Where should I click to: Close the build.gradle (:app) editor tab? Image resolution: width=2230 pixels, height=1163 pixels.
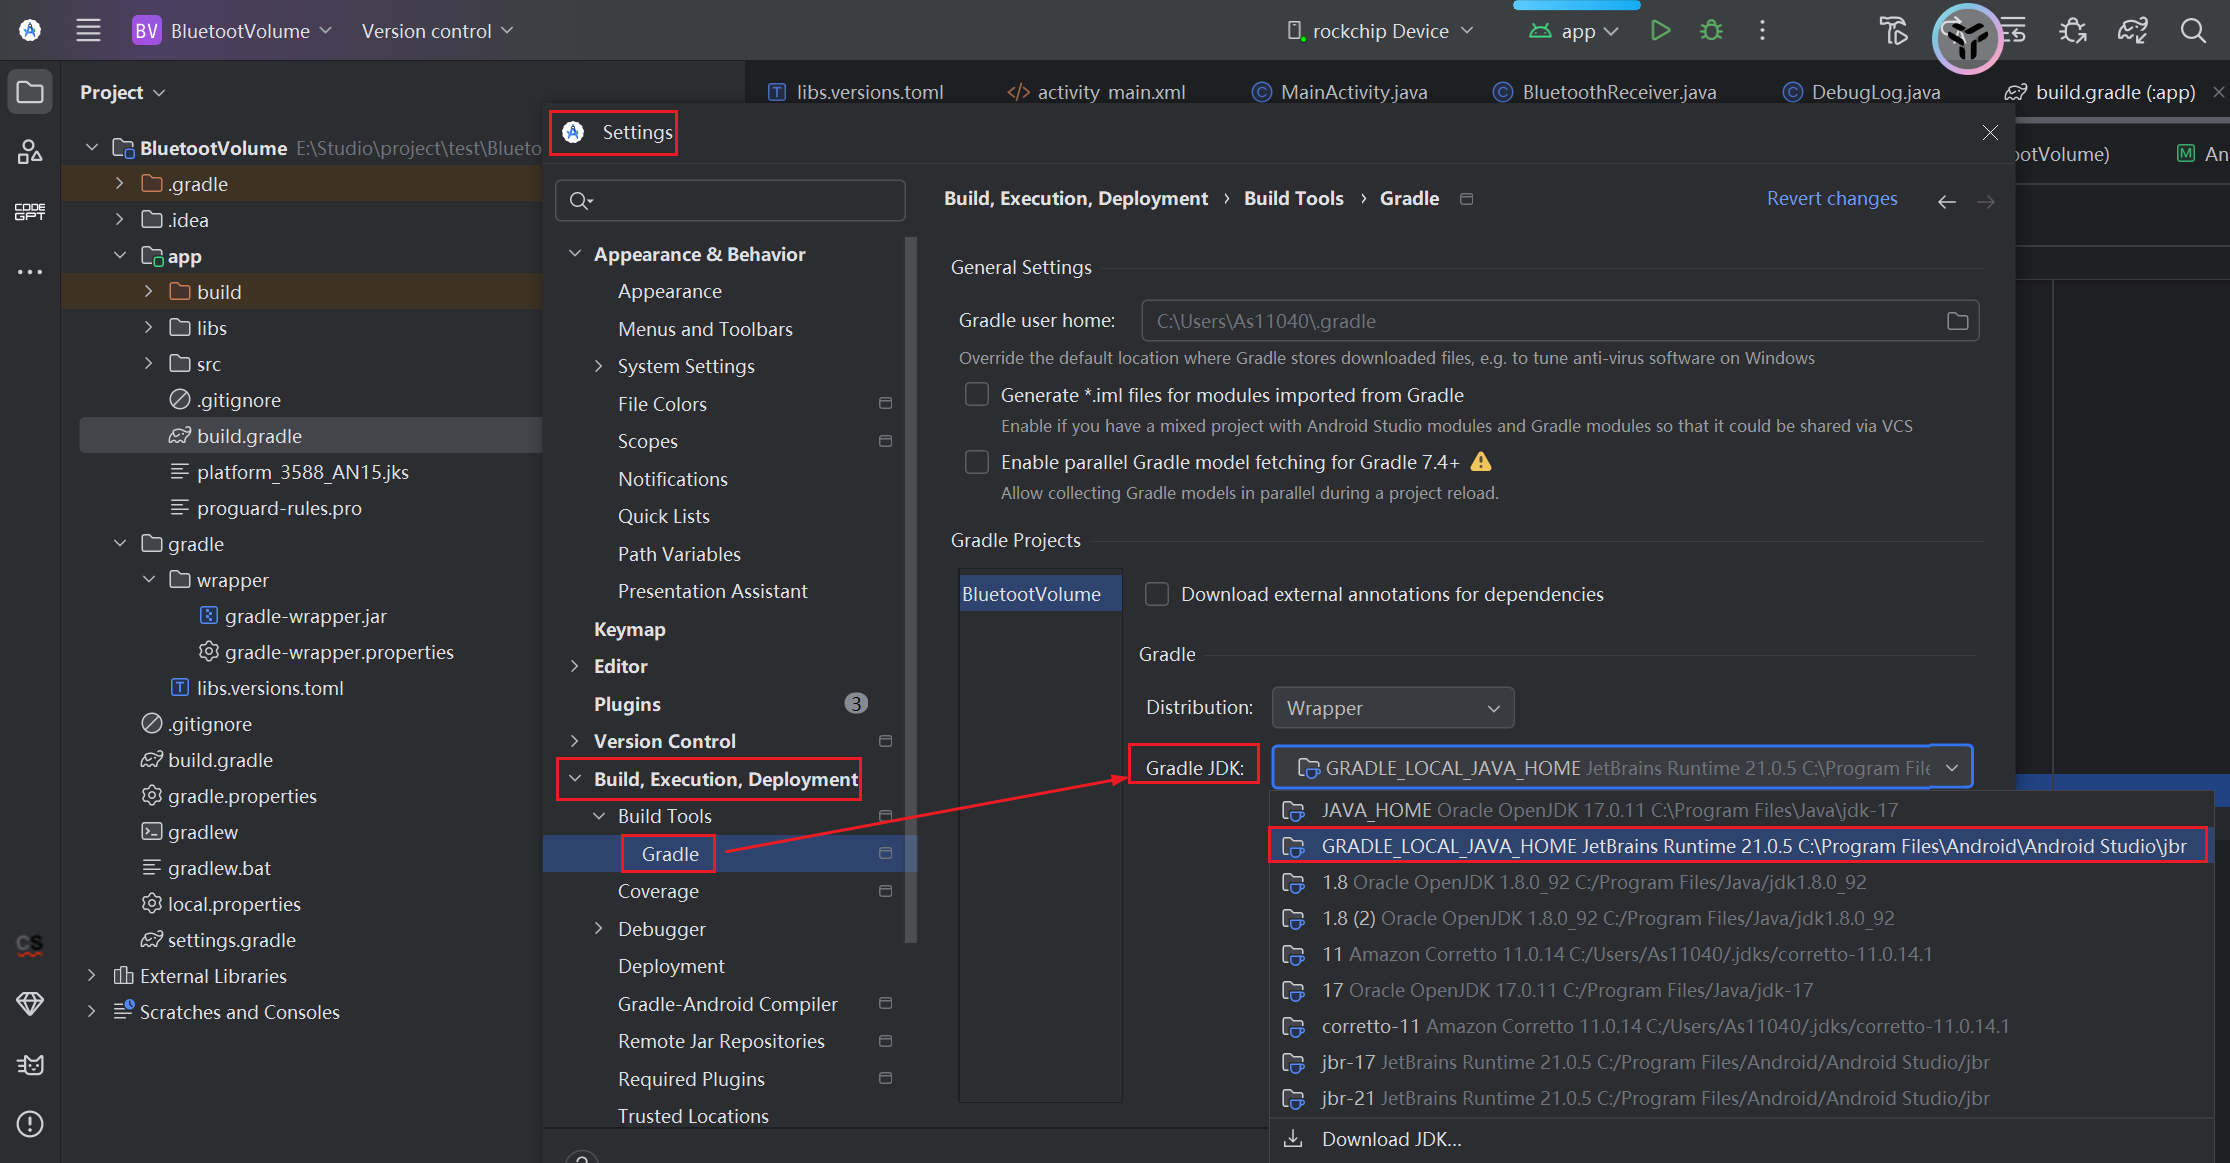(2218, 92)
